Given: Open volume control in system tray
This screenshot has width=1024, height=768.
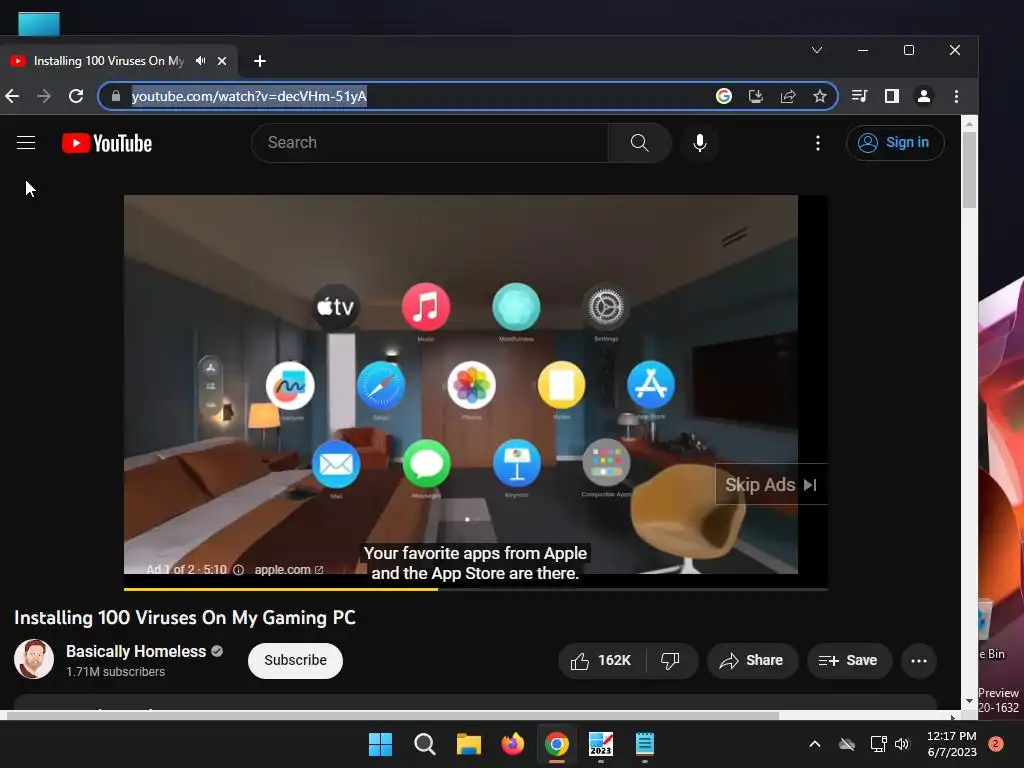Looking at the screenshot, I should (x=902, y=744).
